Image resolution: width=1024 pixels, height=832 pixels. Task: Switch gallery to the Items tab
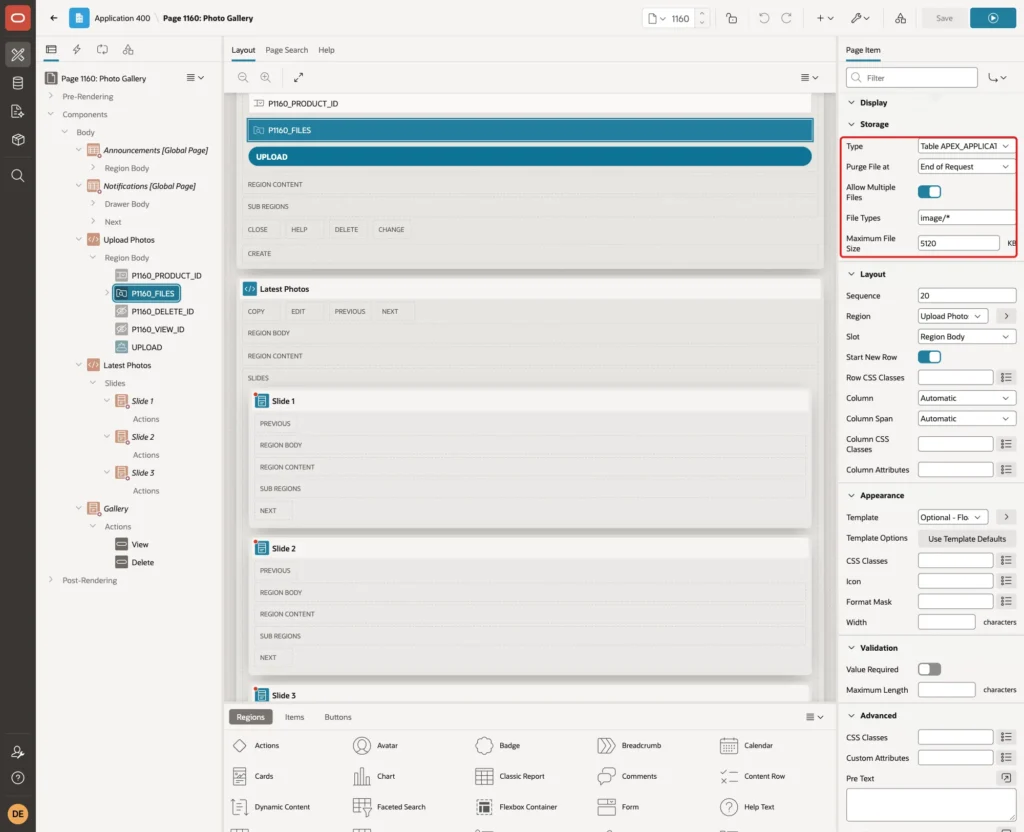(295, 717)
